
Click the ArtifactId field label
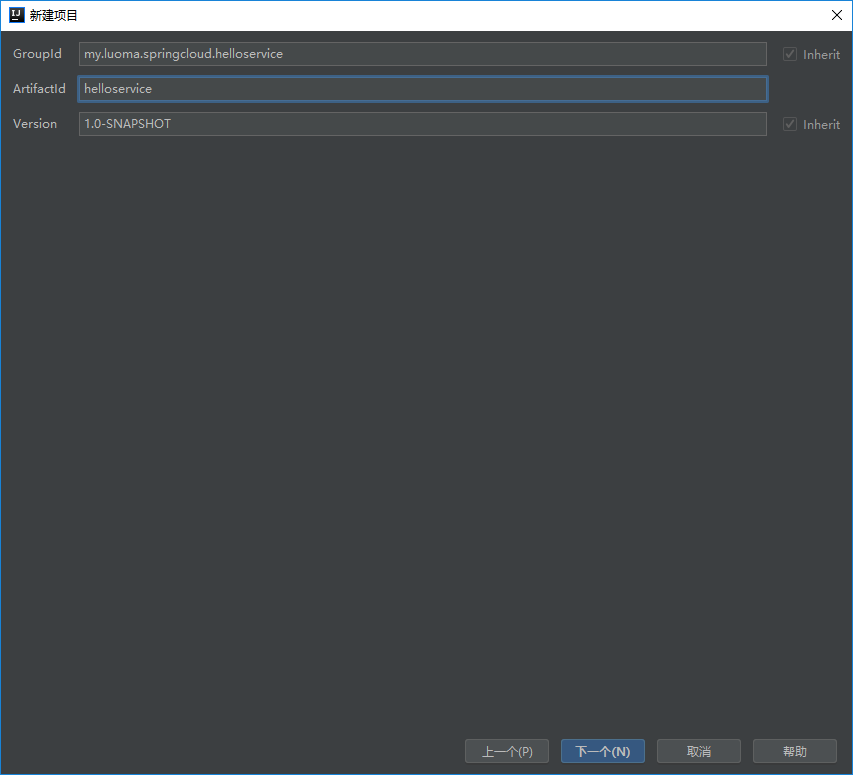click(39, 89)
